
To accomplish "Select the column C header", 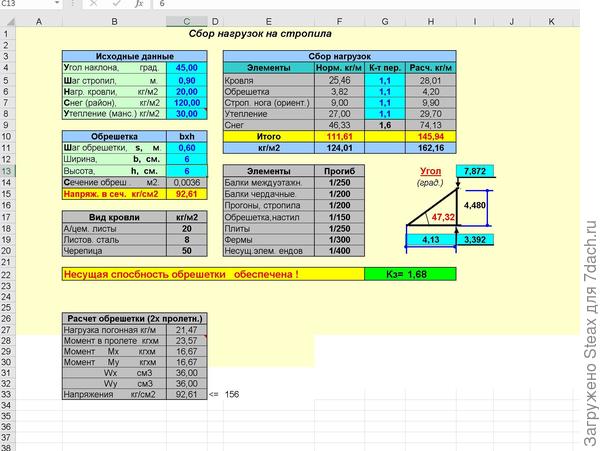I will click(186, 20).
